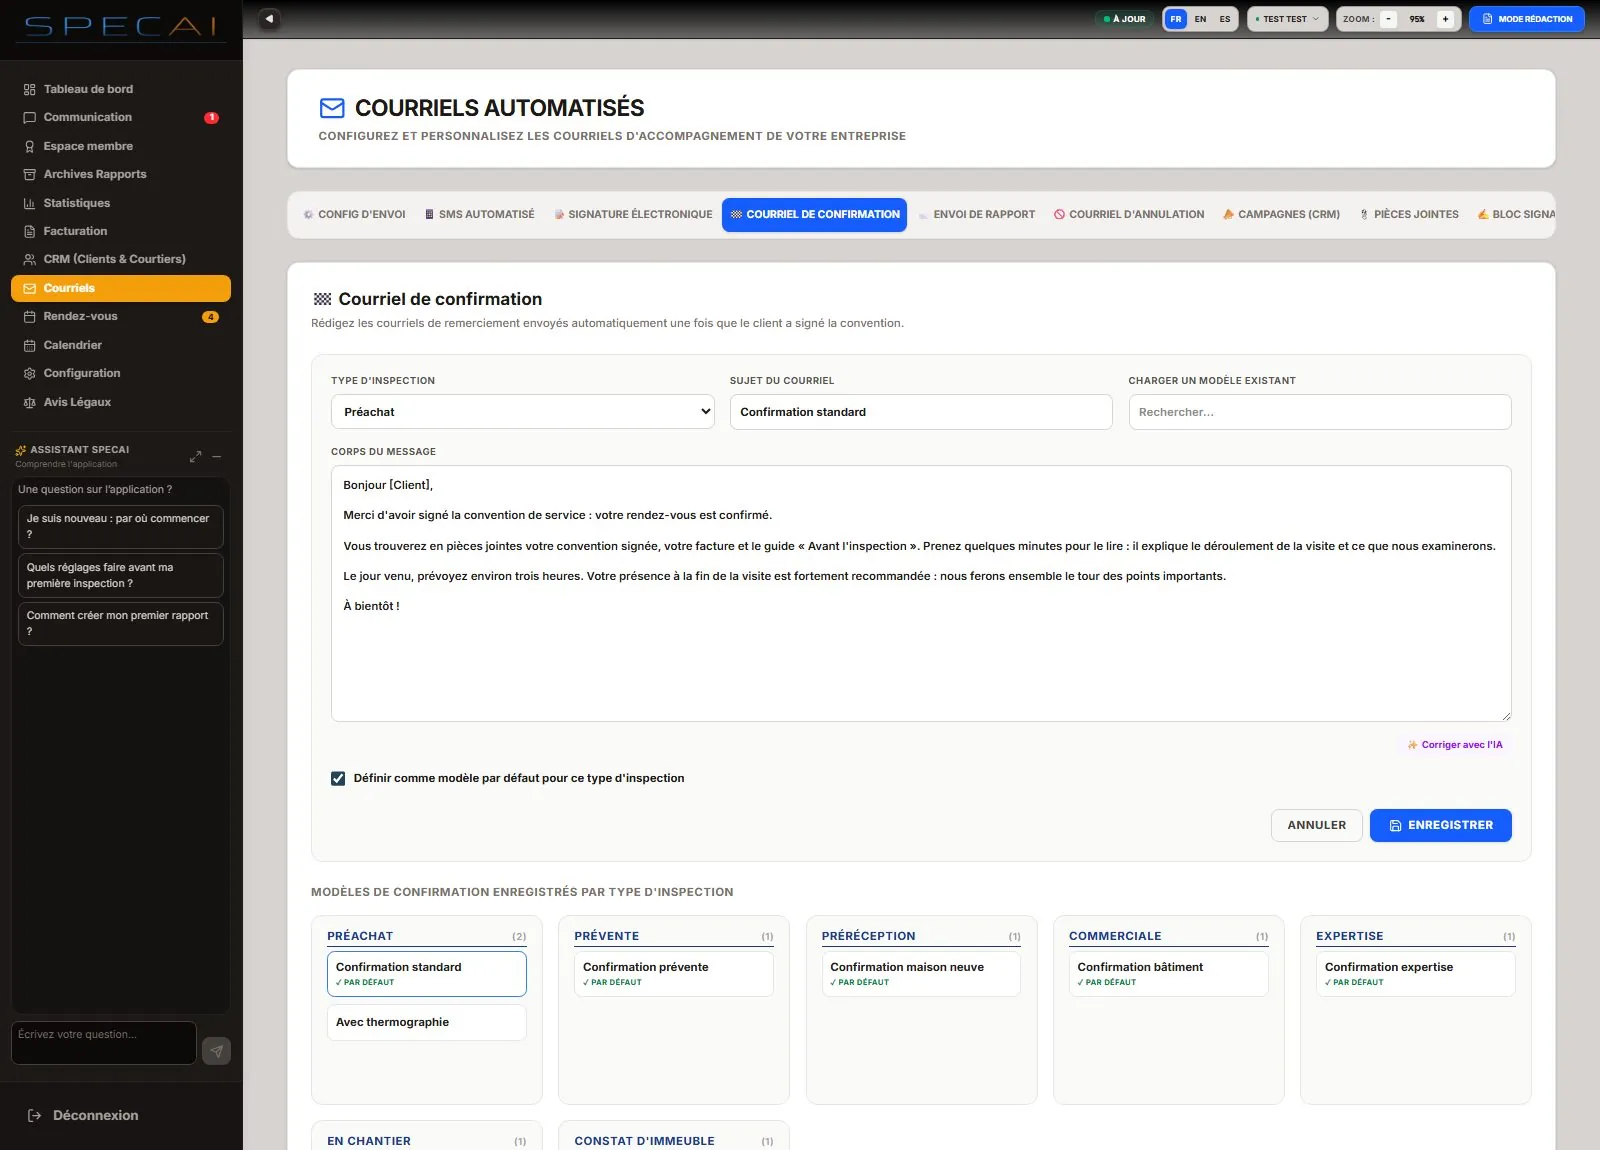The width and height of the screenshot is (1600, 1150).
Task: Click the Communication red notification badge
Action: [211, 118]
